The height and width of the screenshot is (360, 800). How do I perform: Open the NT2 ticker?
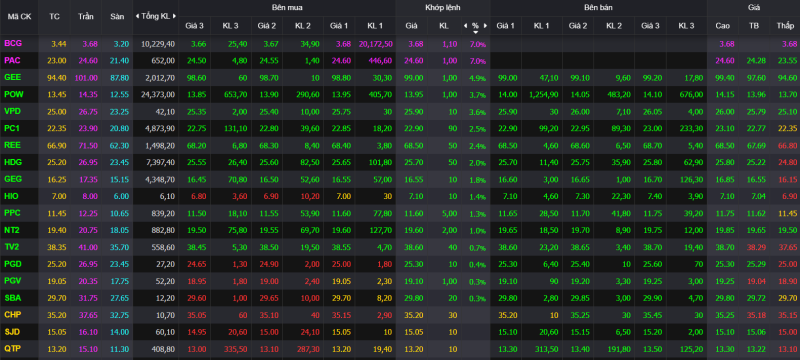tap(12, 230)
